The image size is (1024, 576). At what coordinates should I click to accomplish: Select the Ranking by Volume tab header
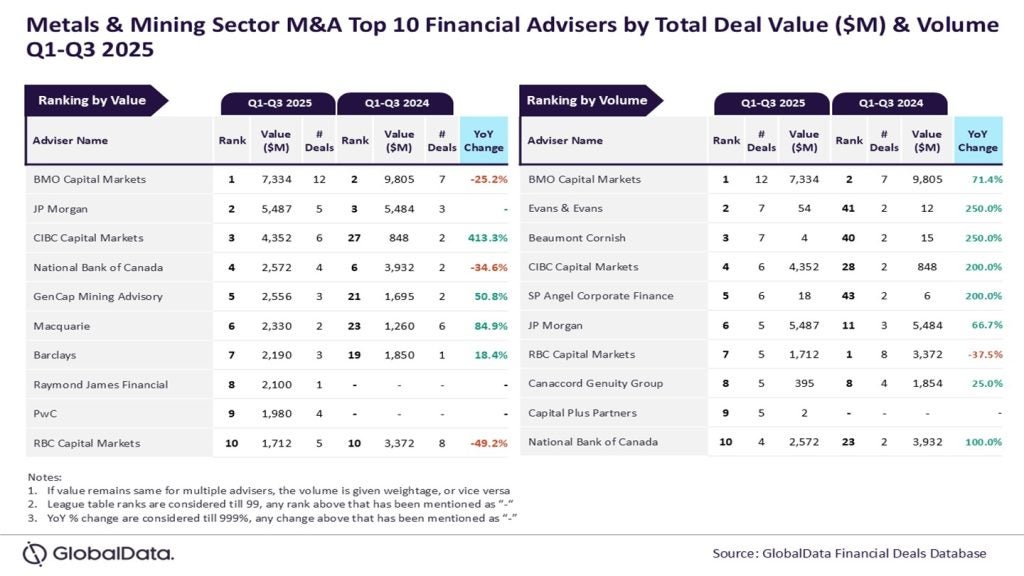point(587,100)
